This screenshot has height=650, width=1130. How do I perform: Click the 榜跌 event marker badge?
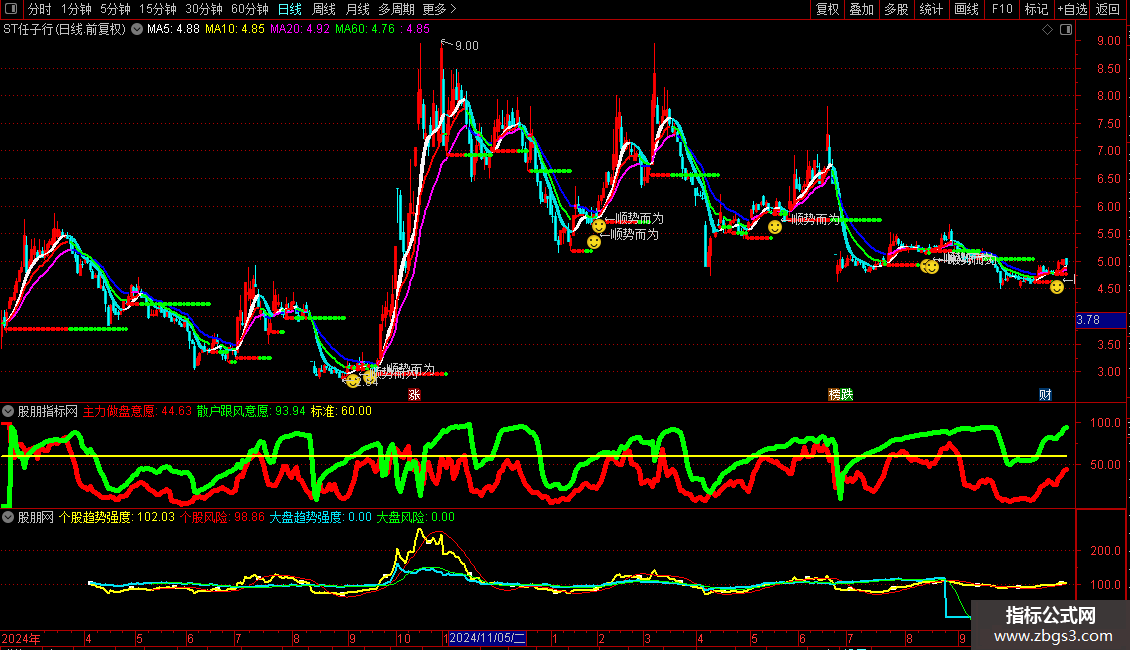841,395
